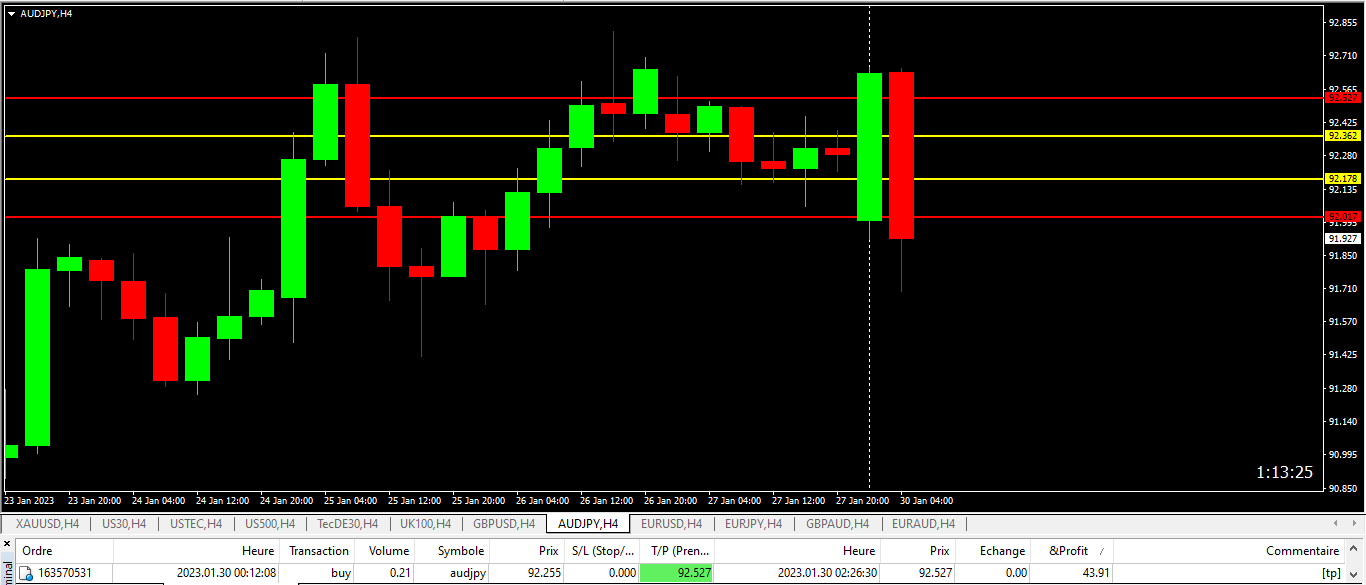Click the stop loss value 0.000

pos(621,573)
